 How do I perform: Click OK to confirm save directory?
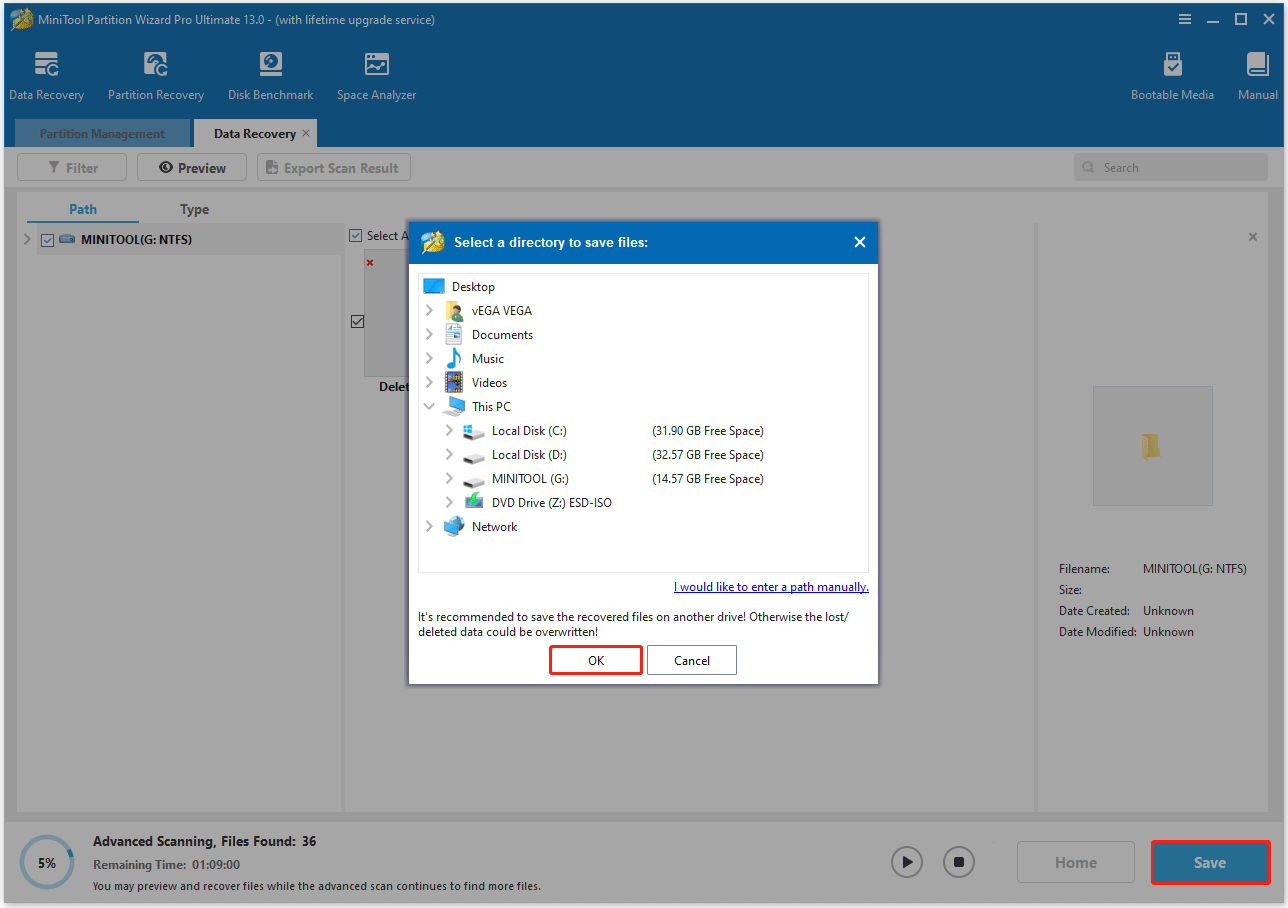(596, 660)
